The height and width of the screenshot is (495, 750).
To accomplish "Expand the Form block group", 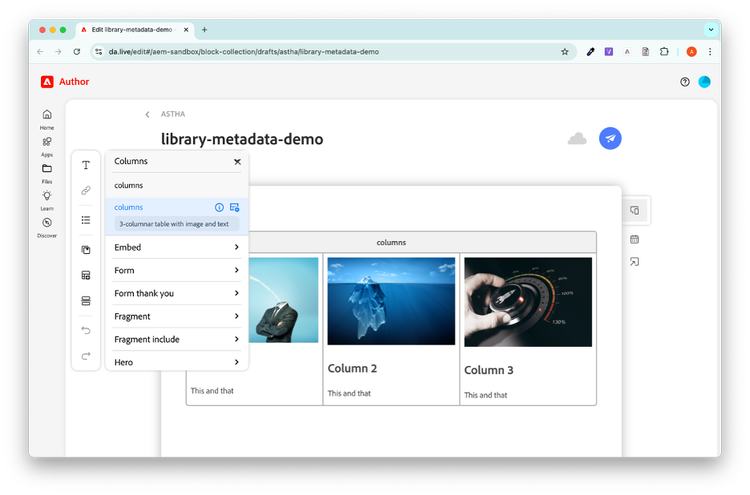I will tap(176, 270).
